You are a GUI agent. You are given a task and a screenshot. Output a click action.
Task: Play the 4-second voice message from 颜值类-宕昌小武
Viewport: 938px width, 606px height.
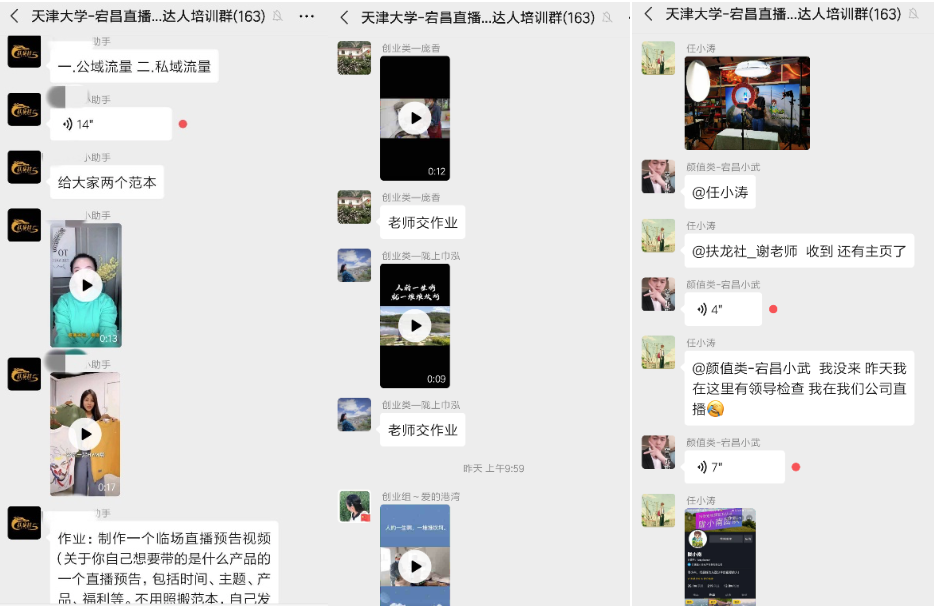tap(722, 309)
